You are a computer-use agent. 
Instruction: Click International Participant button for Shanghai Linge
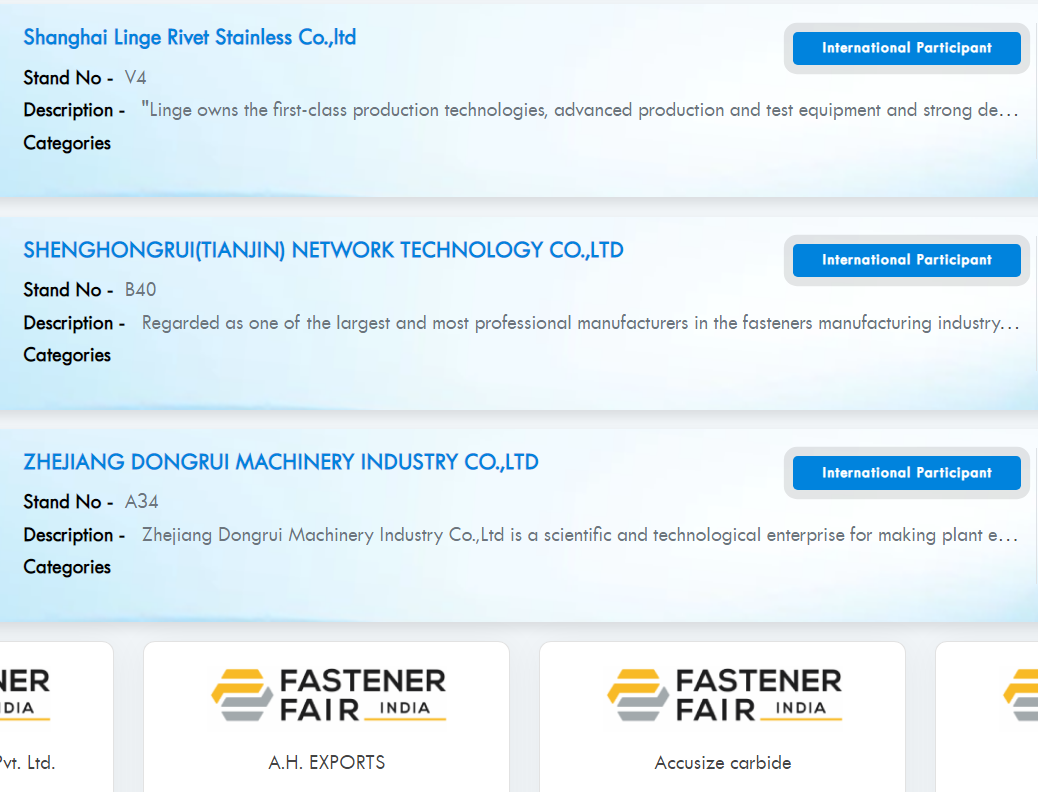(x=906, y=48)
